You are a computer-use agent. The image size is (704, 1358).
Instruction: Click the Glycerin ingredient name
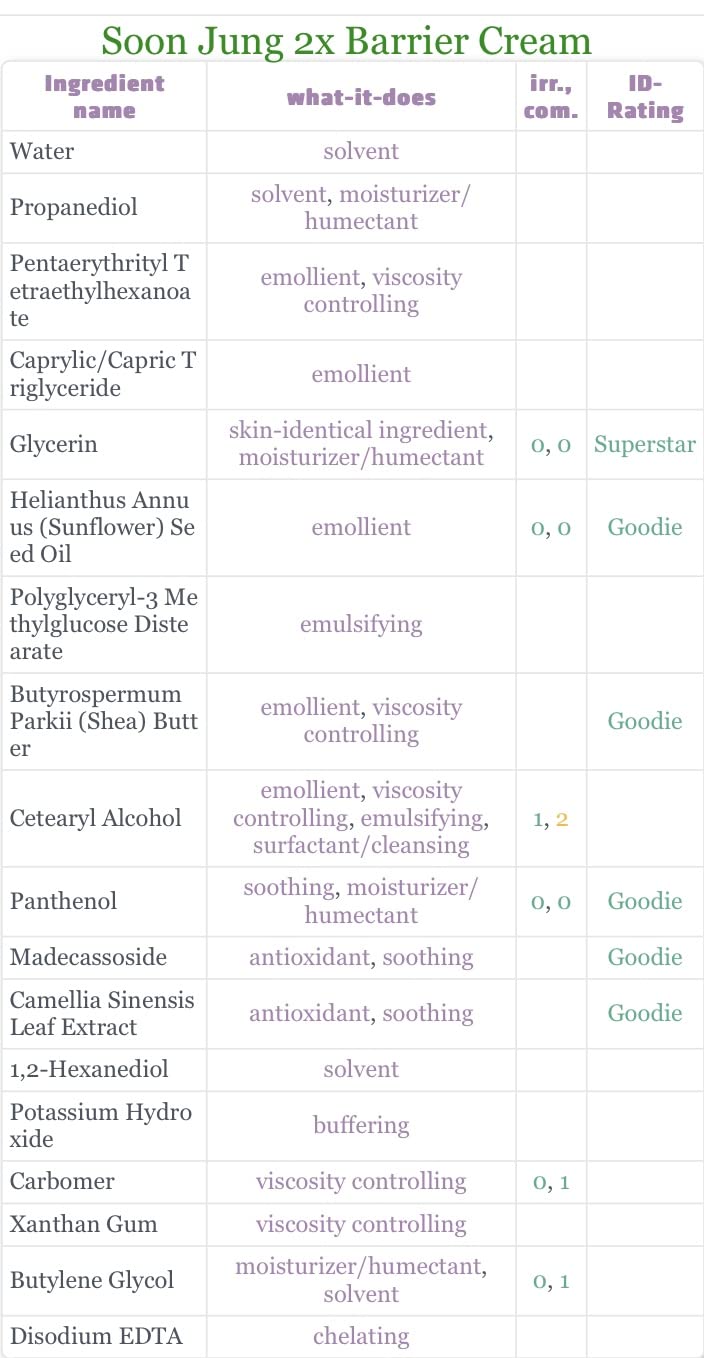pos(54,444)
